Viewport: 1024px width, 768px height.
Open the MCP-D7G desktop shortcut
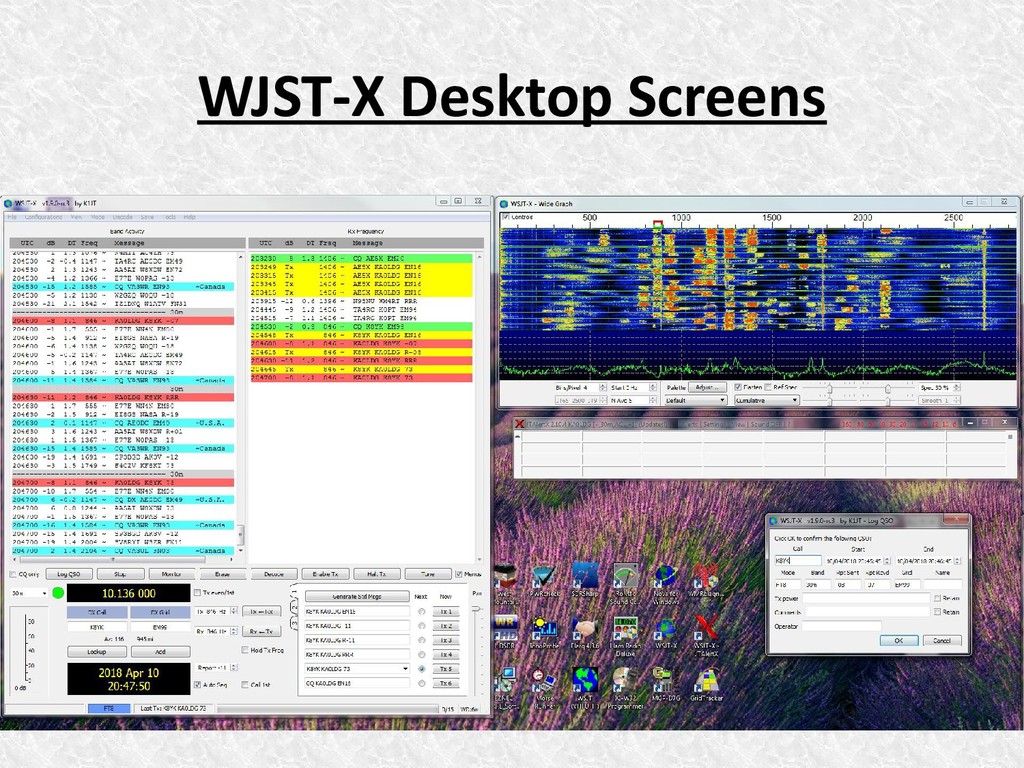665,683
